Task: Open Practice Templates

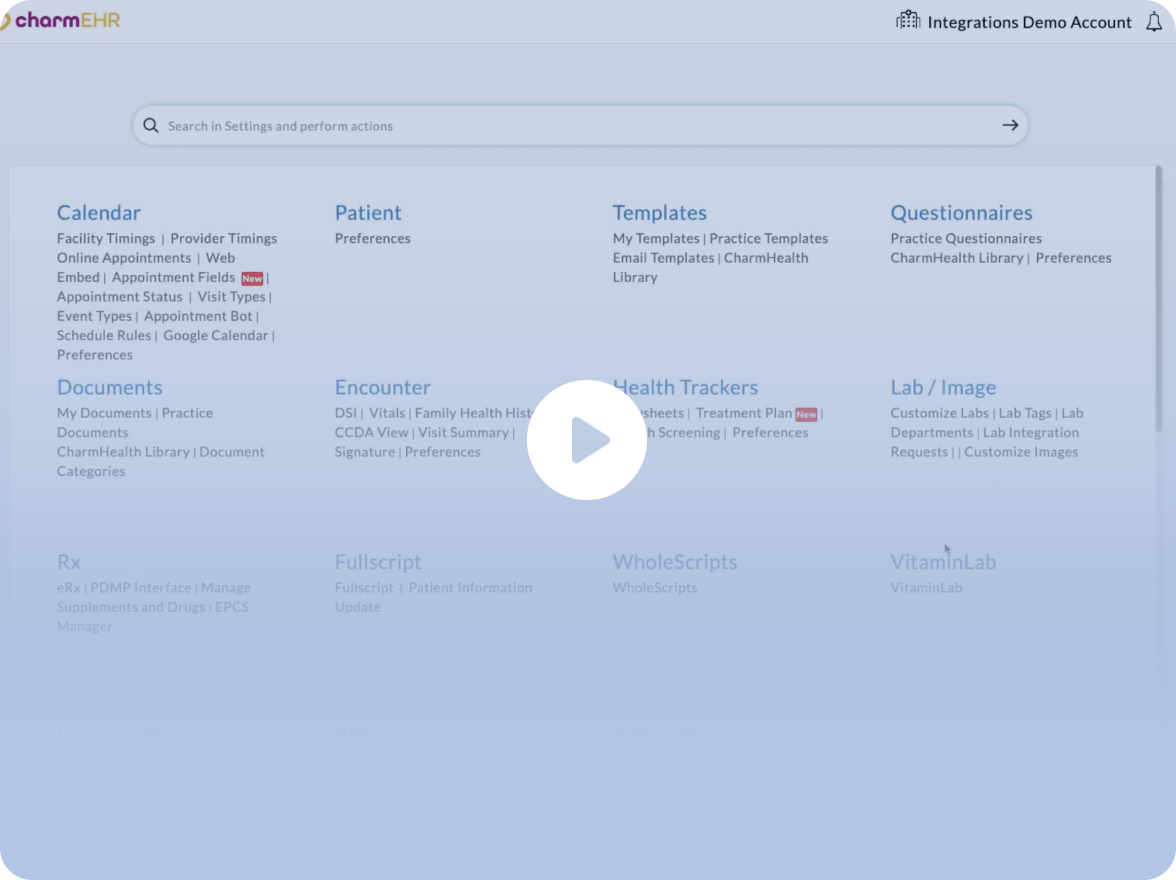Action: pyautogui.click(x=768, y=238)
